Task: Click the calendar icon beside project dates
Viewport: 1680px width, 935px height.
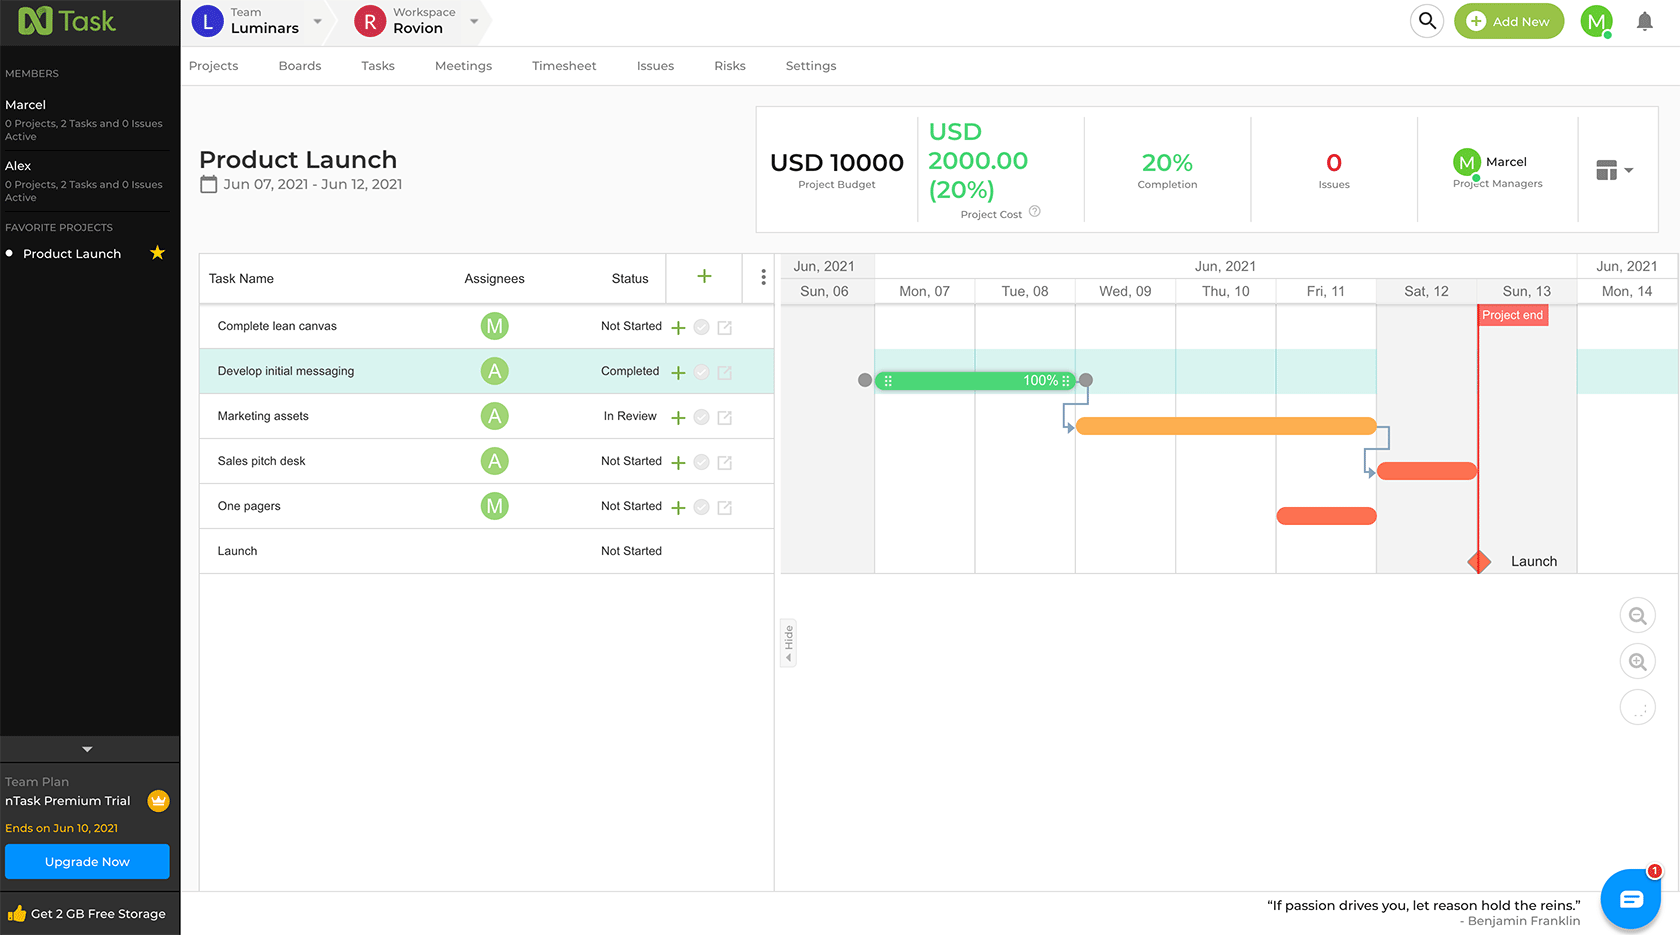Action: [207, 184]
